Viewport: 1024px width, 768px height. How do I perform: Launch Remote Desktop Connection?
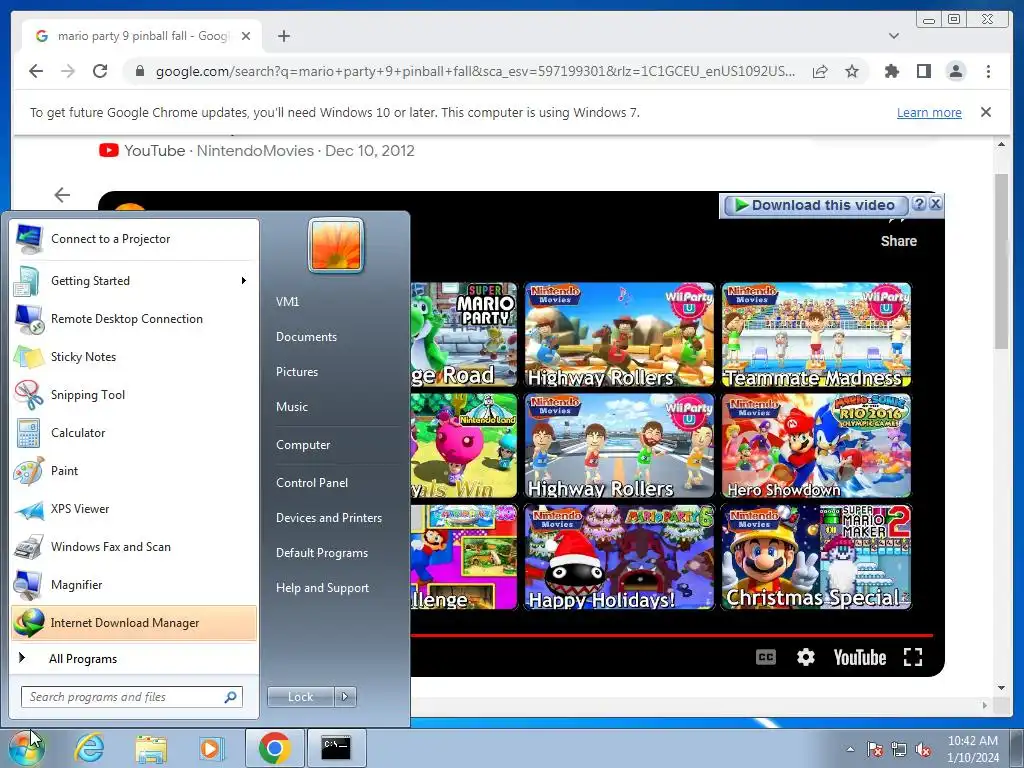point(134,319)
